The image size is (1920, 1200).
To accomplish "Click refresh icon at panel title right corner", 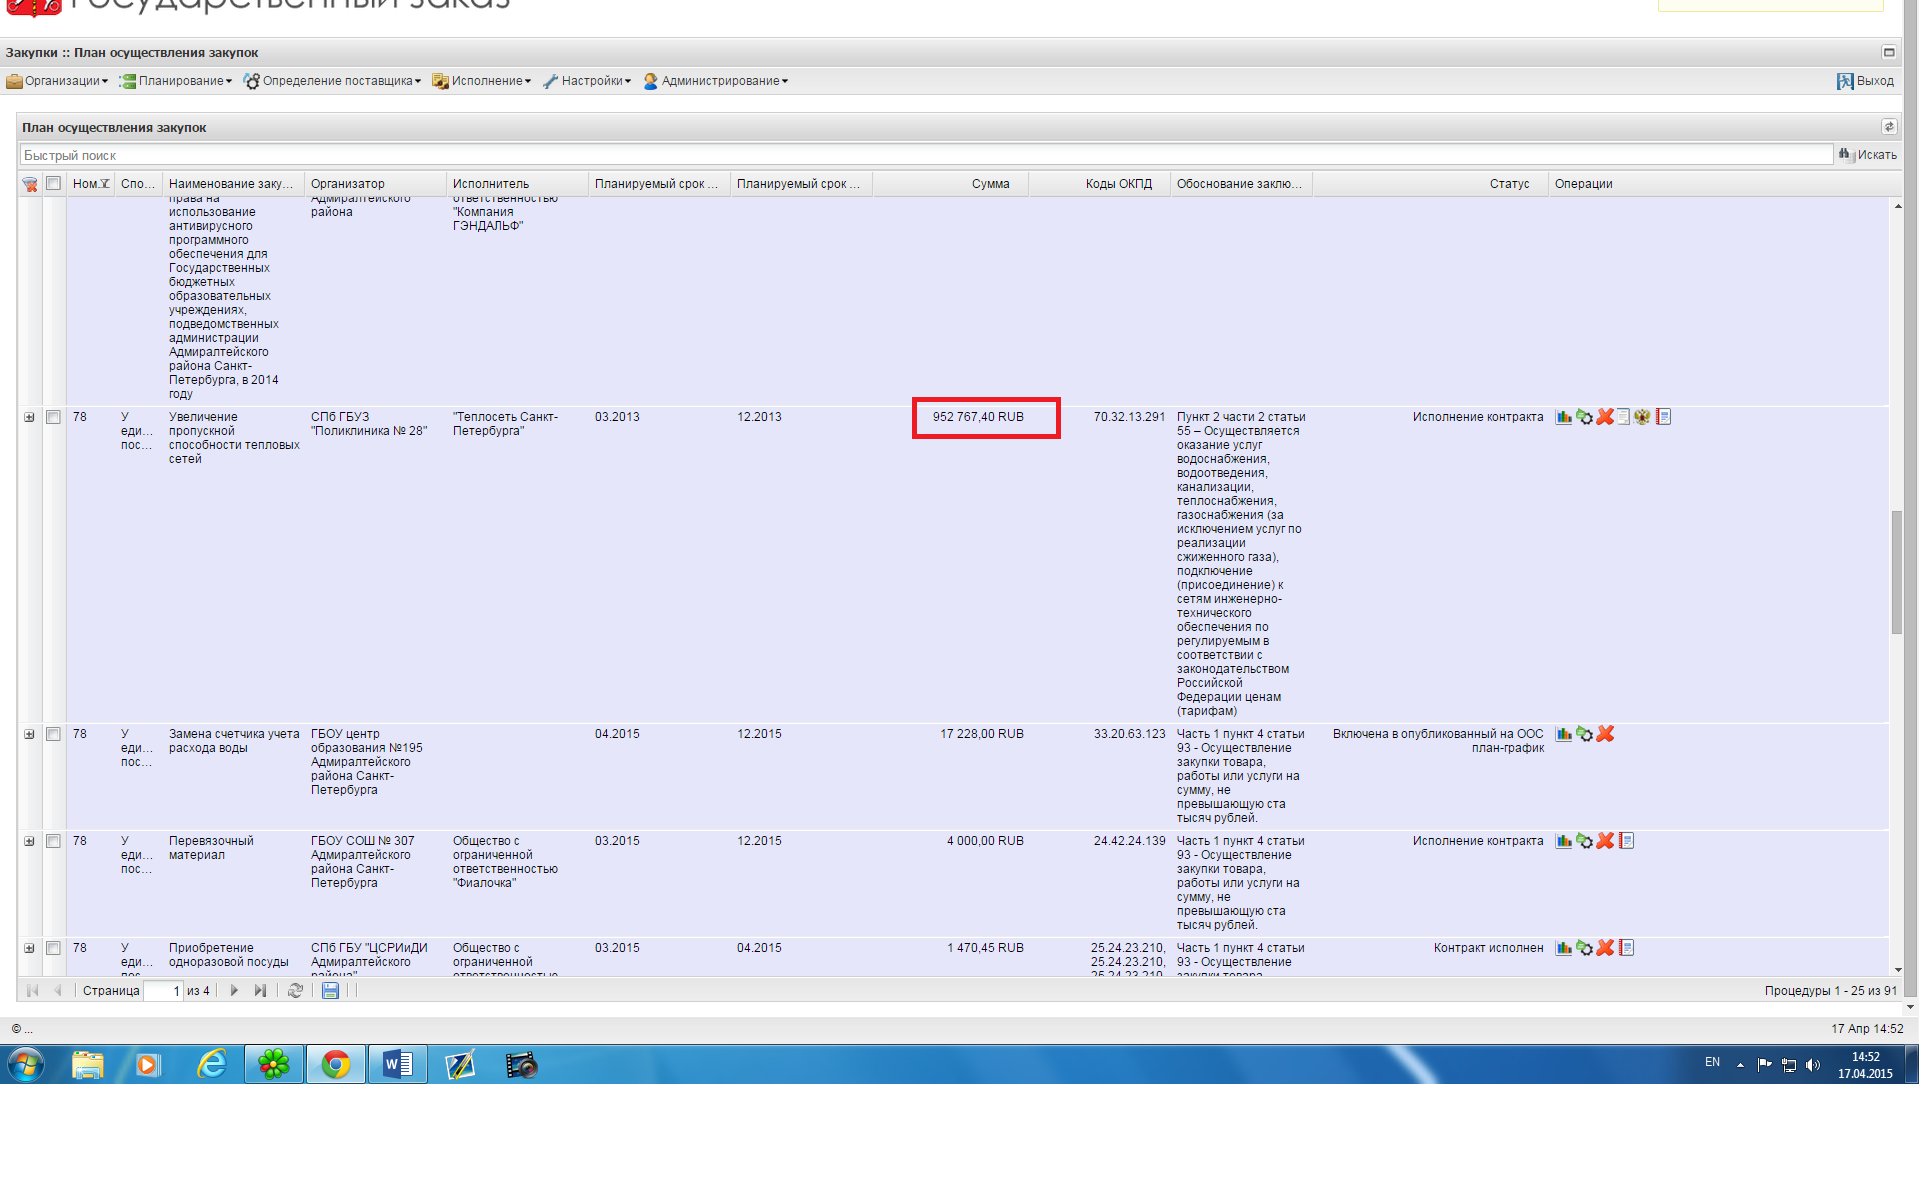I will point(1889,127).
